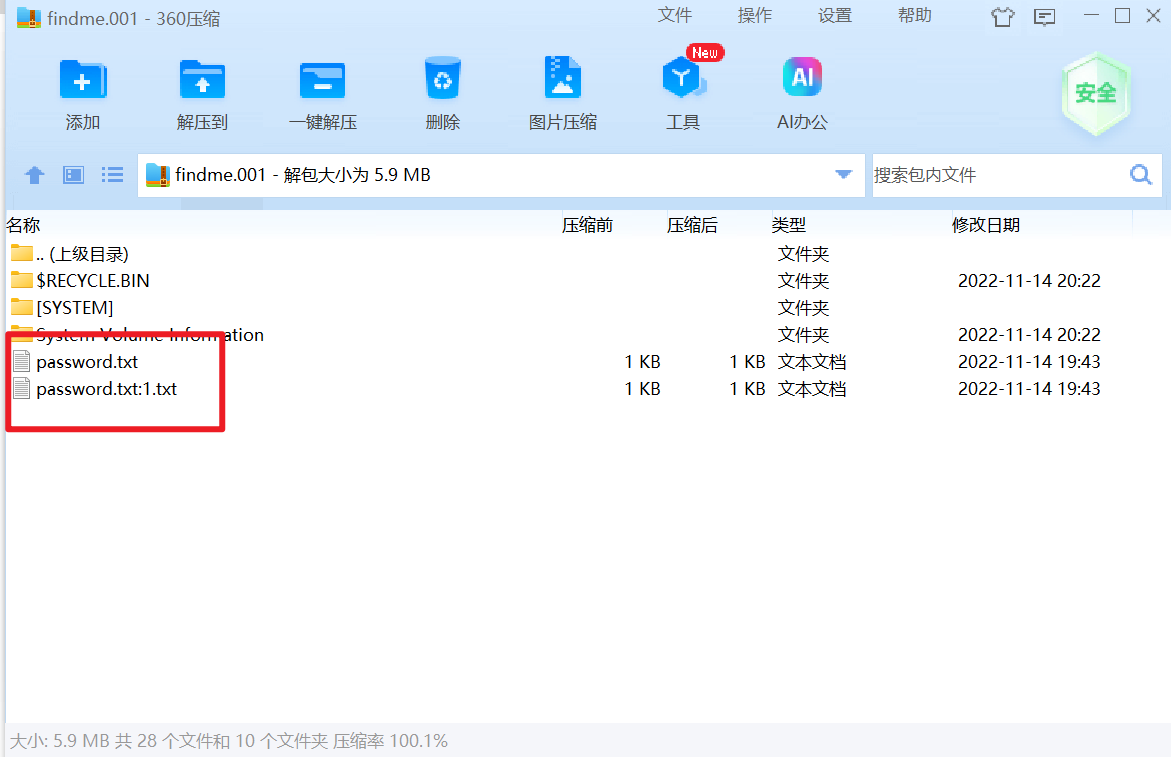Launch the AI办公 feature
Image resolution: width=1171 pixels, height=757 pixels.
(802, 79)
